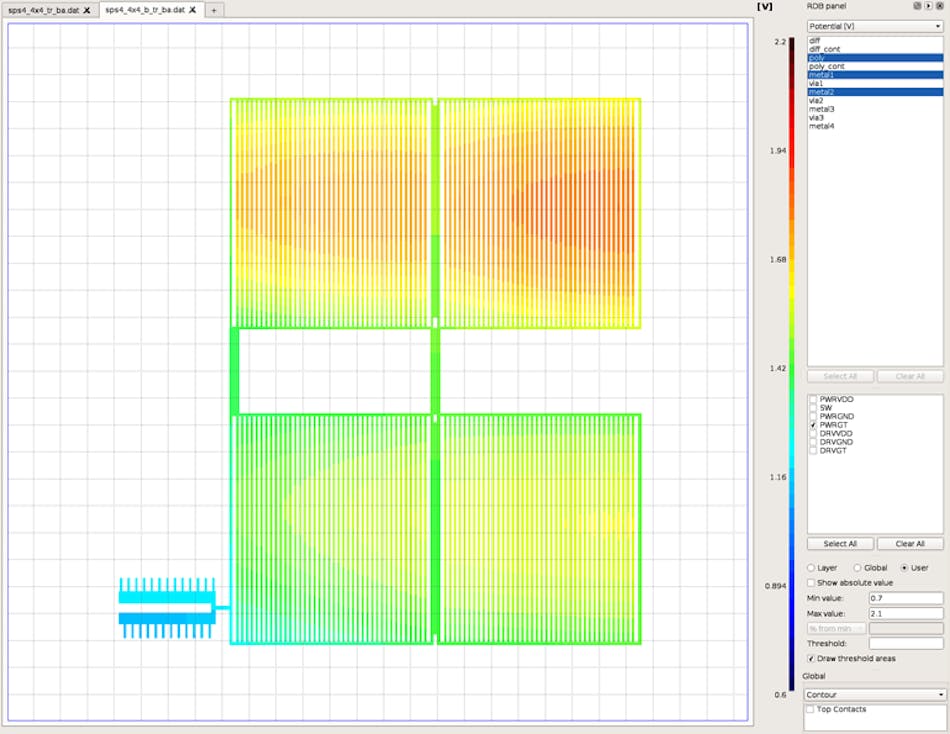Close the RDB panel with its corner icon
Viewport: 950px width, 734px height.
pos(941,6)
